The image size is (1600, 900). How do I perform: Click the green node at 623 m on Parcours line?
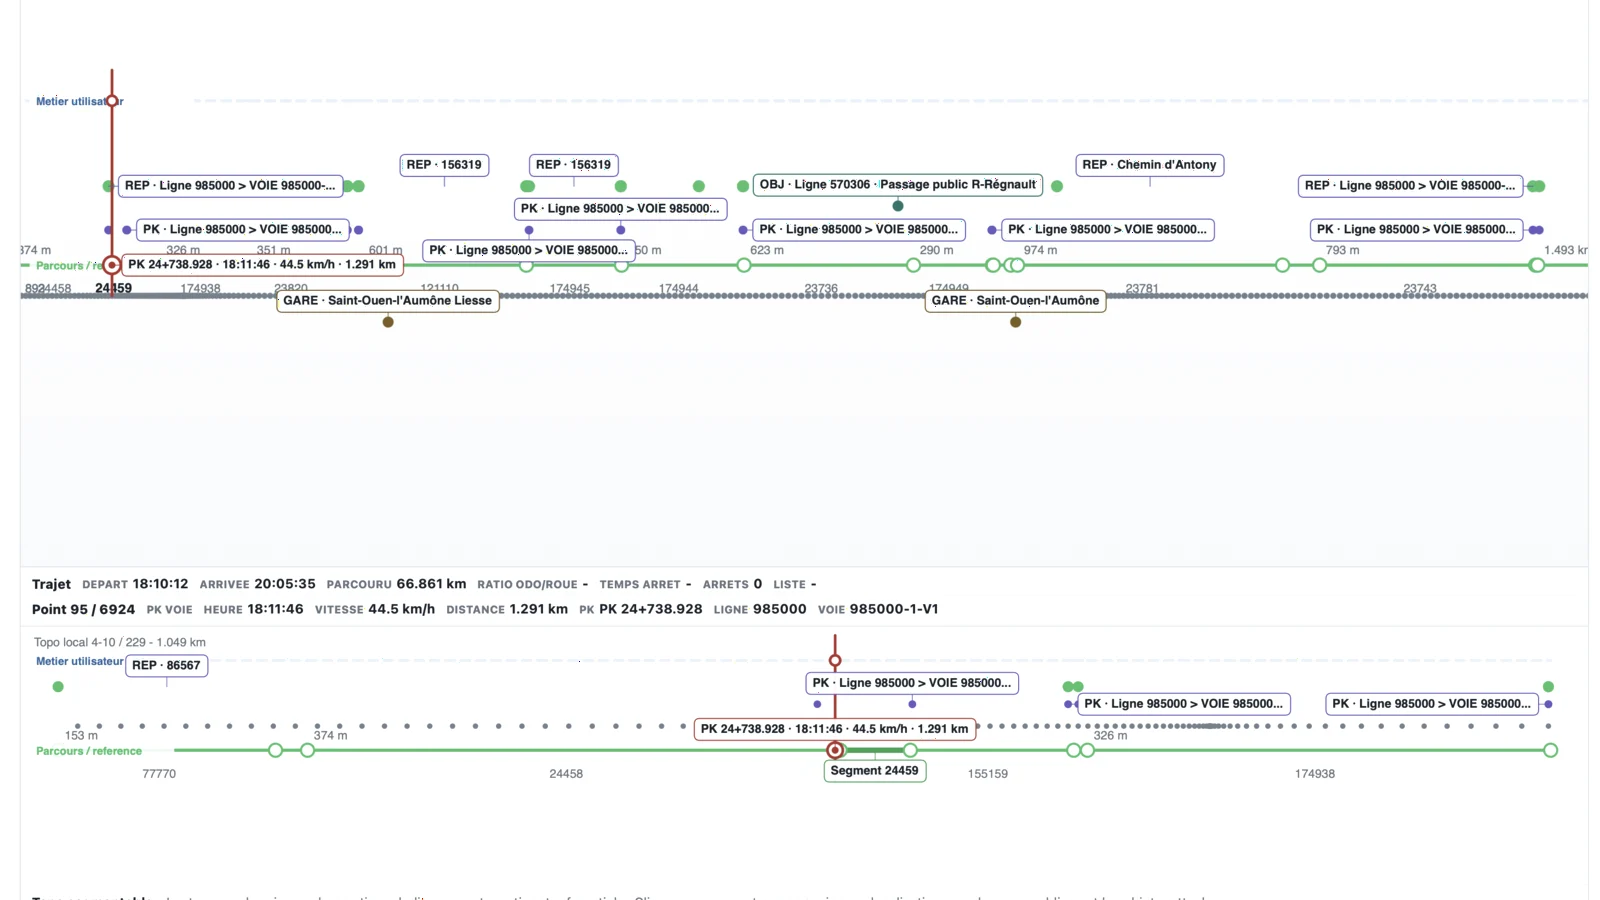tap(744, 265)
